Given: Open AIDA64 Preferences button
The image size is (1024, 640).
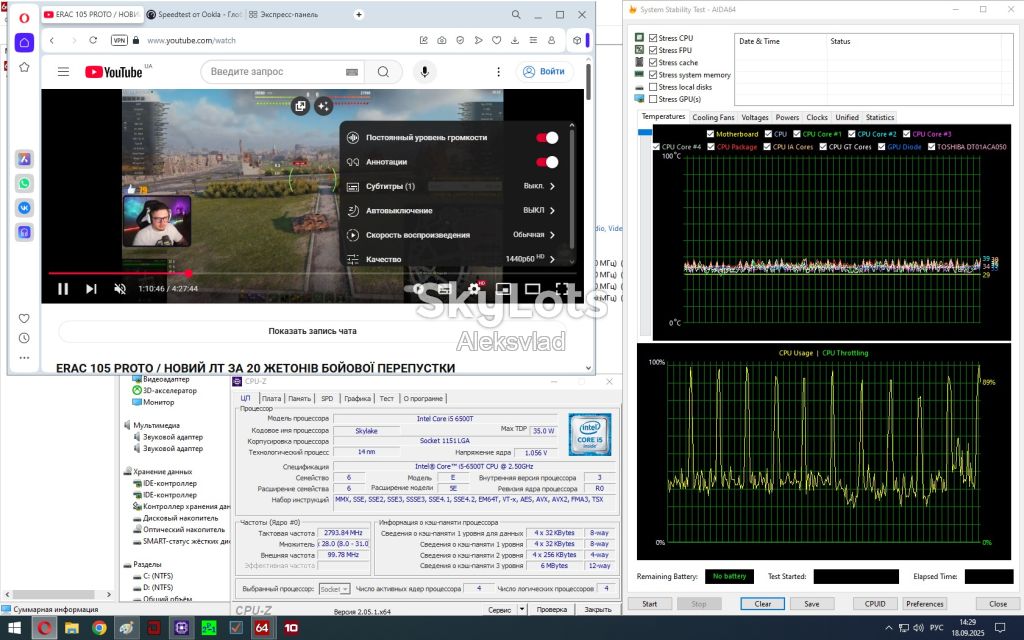Looking at the screenshot, I should click(x=925, y=604).
